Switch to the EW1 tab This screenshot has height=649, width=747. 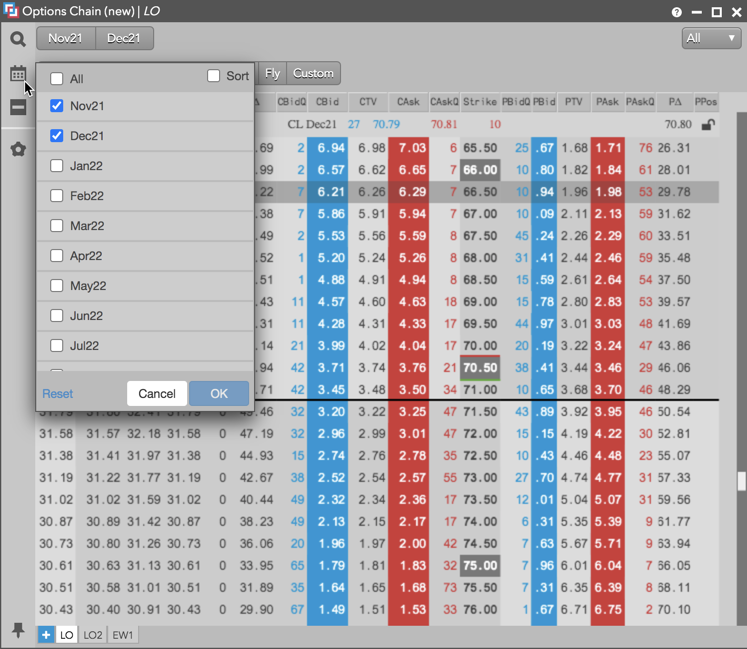tap(123, 635)
